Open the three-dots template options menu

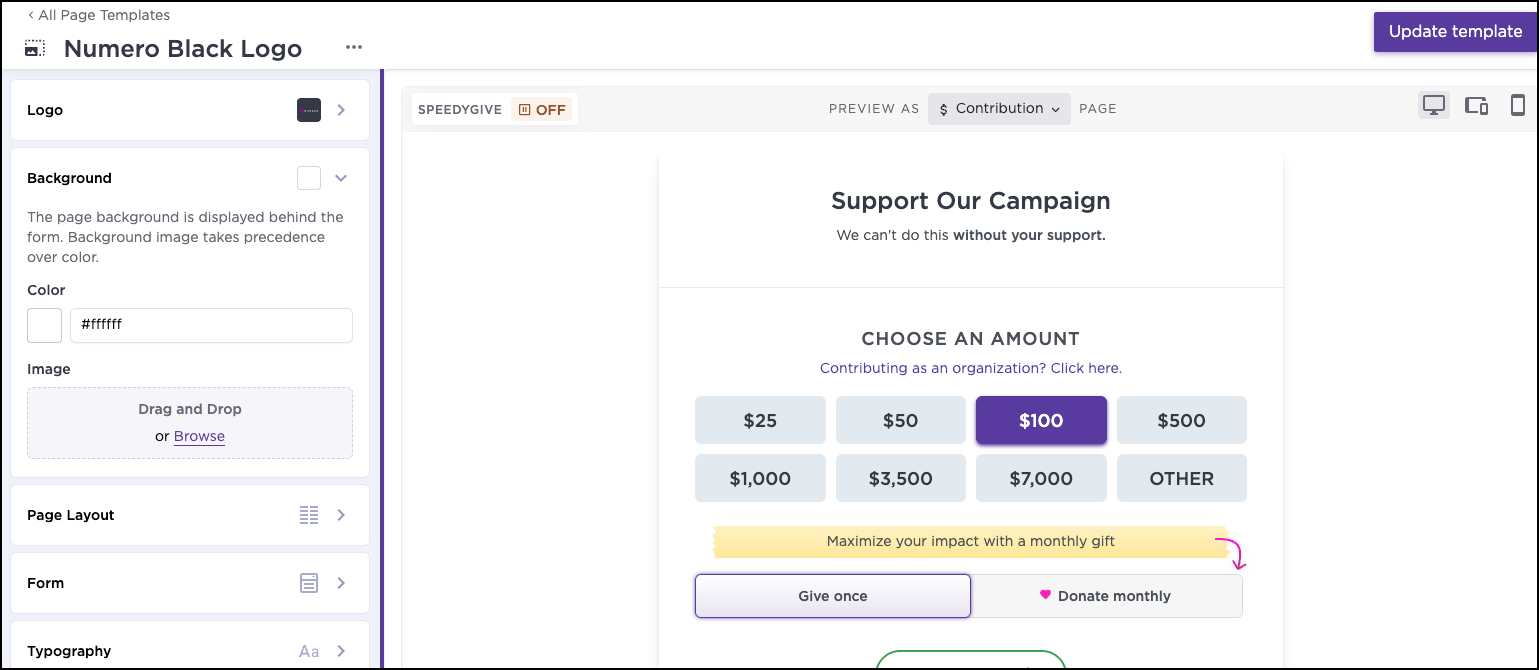point(353,47)
